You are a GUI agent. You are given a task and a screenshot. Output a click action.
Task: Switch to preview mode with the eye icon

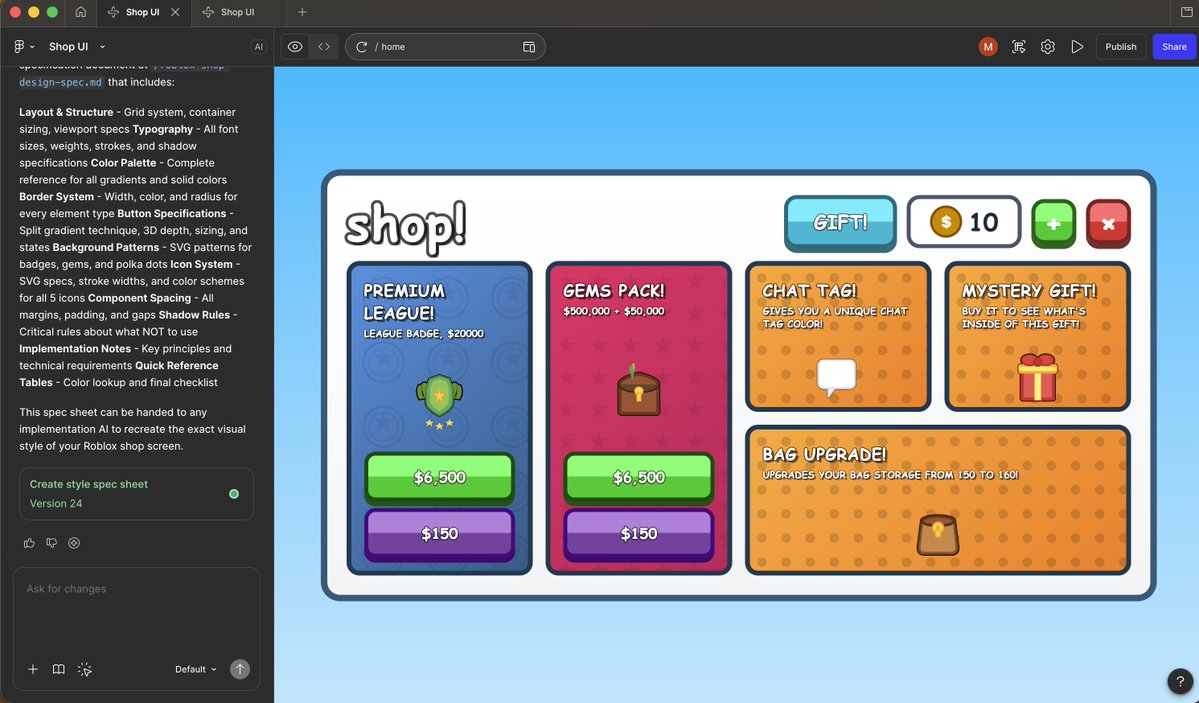295,47
